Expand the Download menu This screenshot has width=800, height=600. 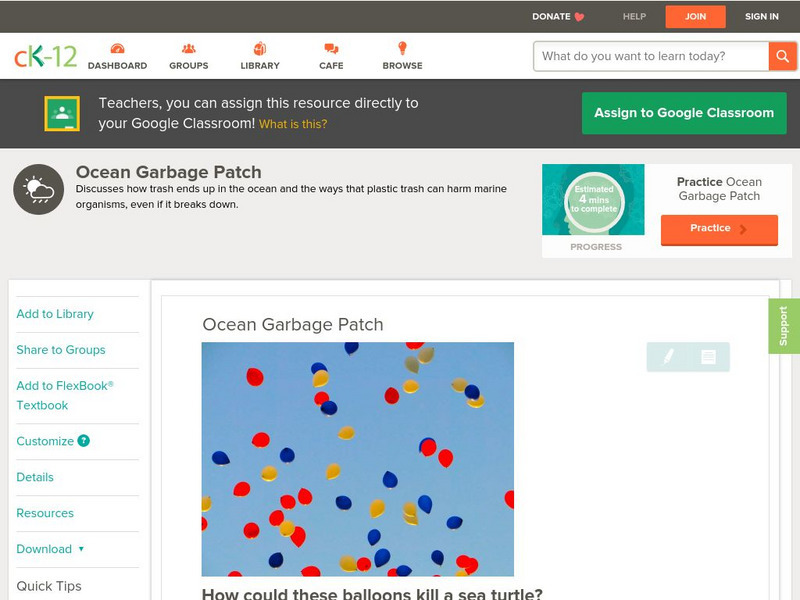click(x=49, y=549)
